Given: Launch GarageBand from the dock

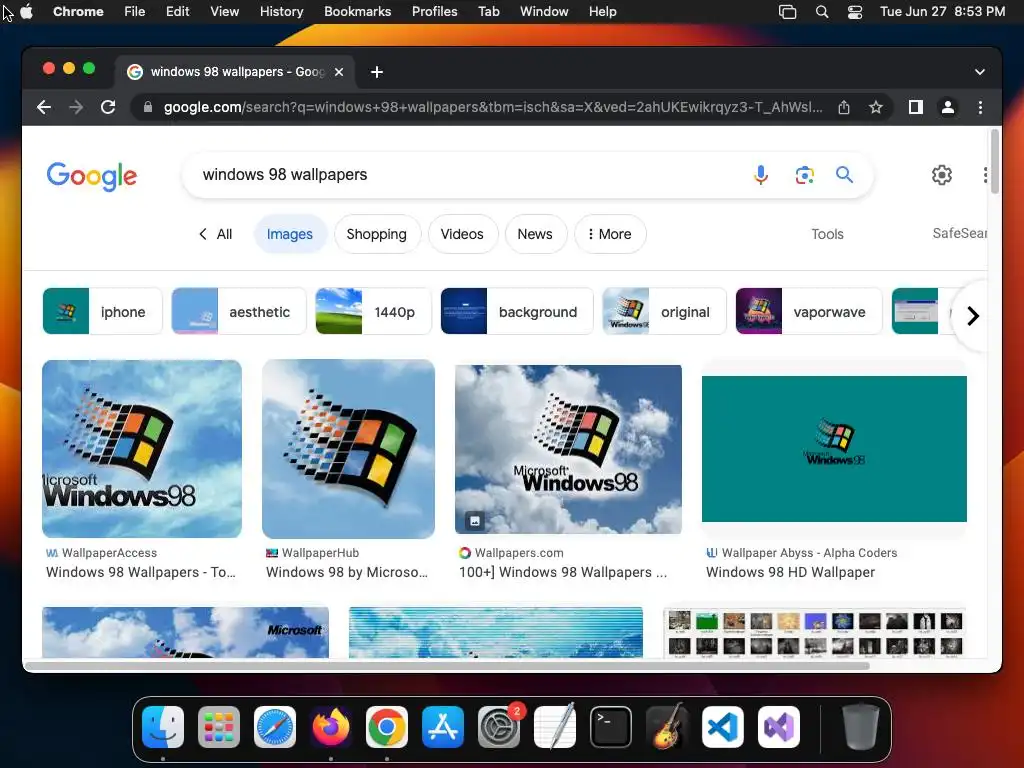Looking at the screenshot, I should click(667, 727).
